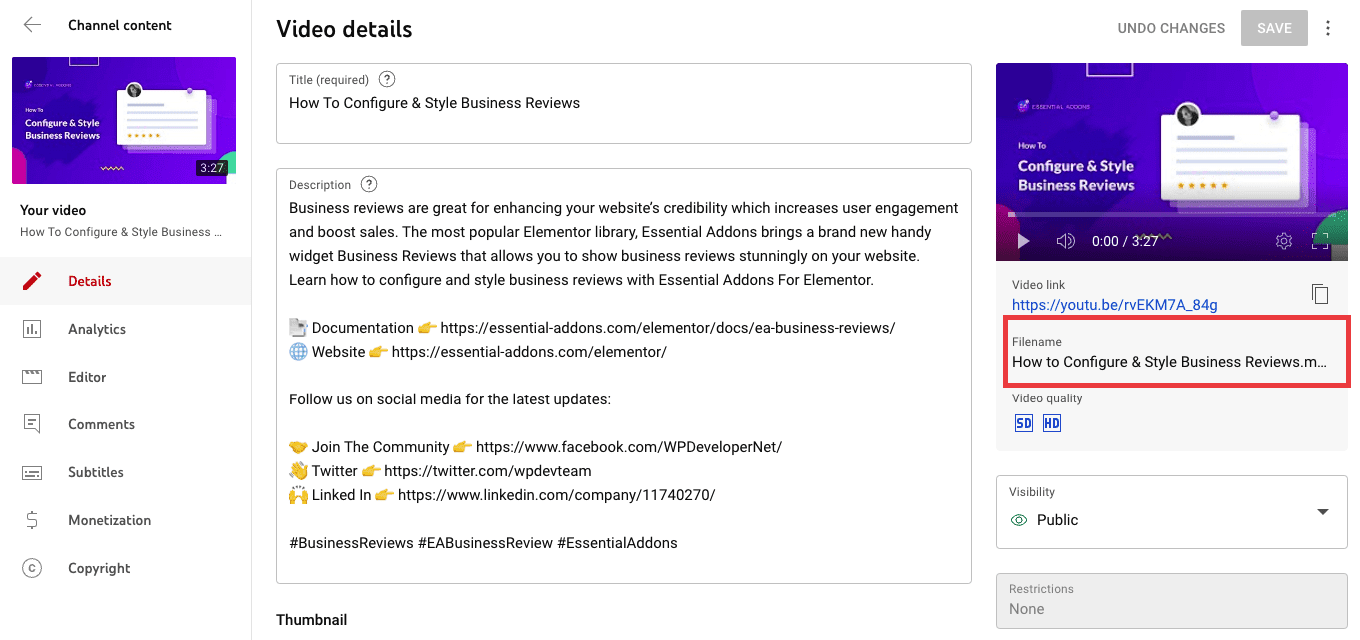This screenshot has width=1360, height=640.
Task: Open the Comments section
Action: tap(101, 424)
